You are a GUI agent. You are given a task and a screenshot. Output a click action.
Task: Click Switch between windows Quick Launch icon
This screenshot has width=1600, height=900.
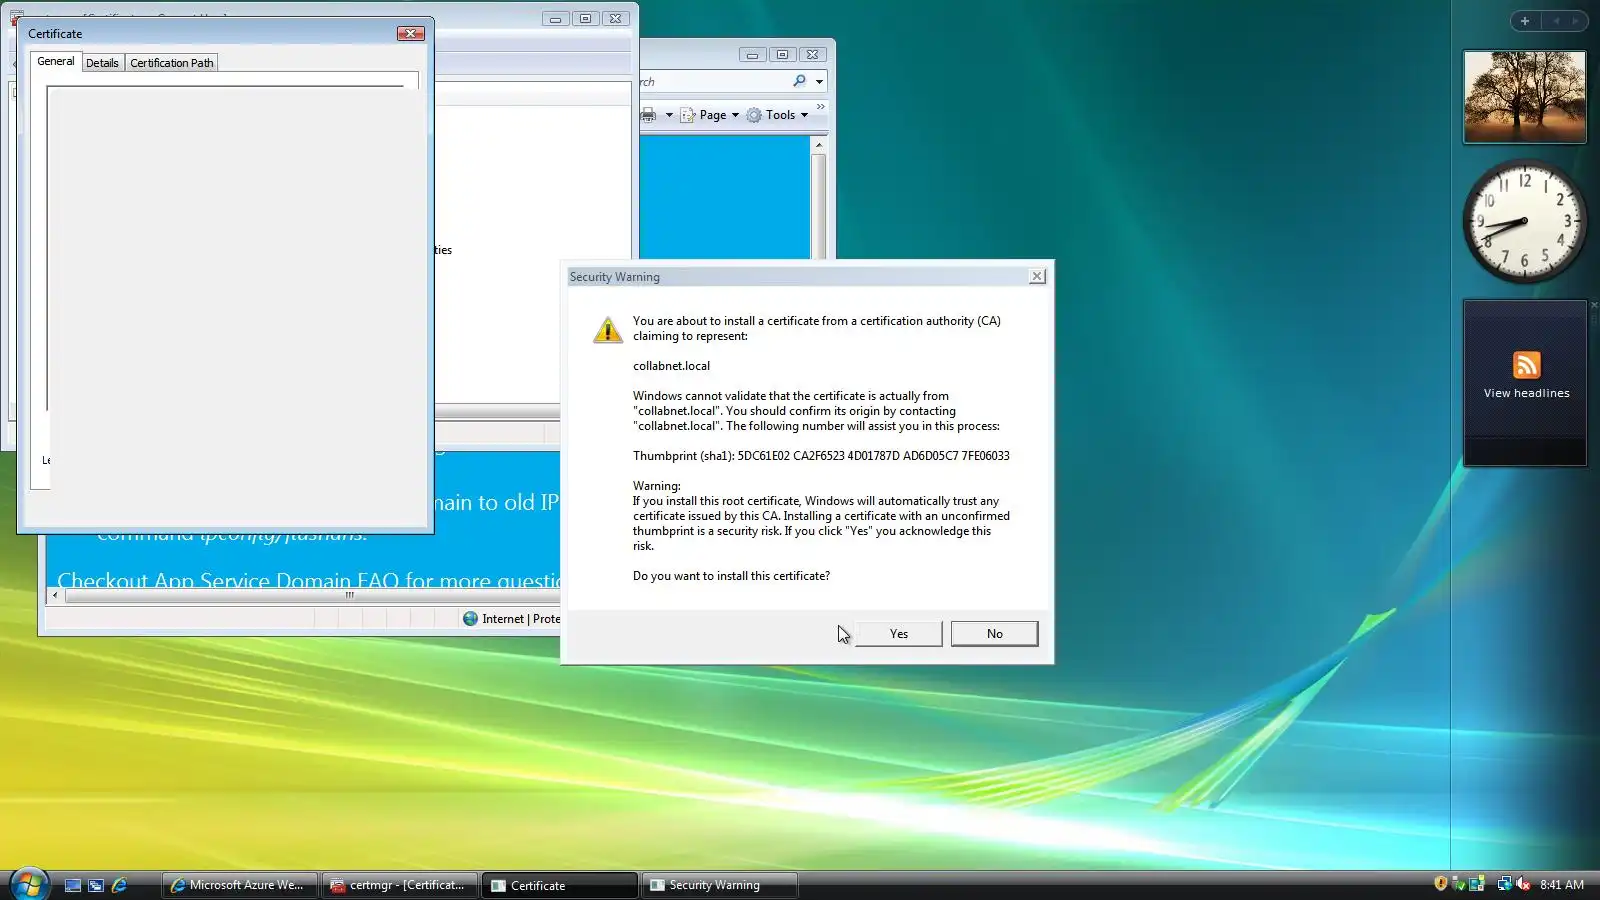(x=96, y=885)
